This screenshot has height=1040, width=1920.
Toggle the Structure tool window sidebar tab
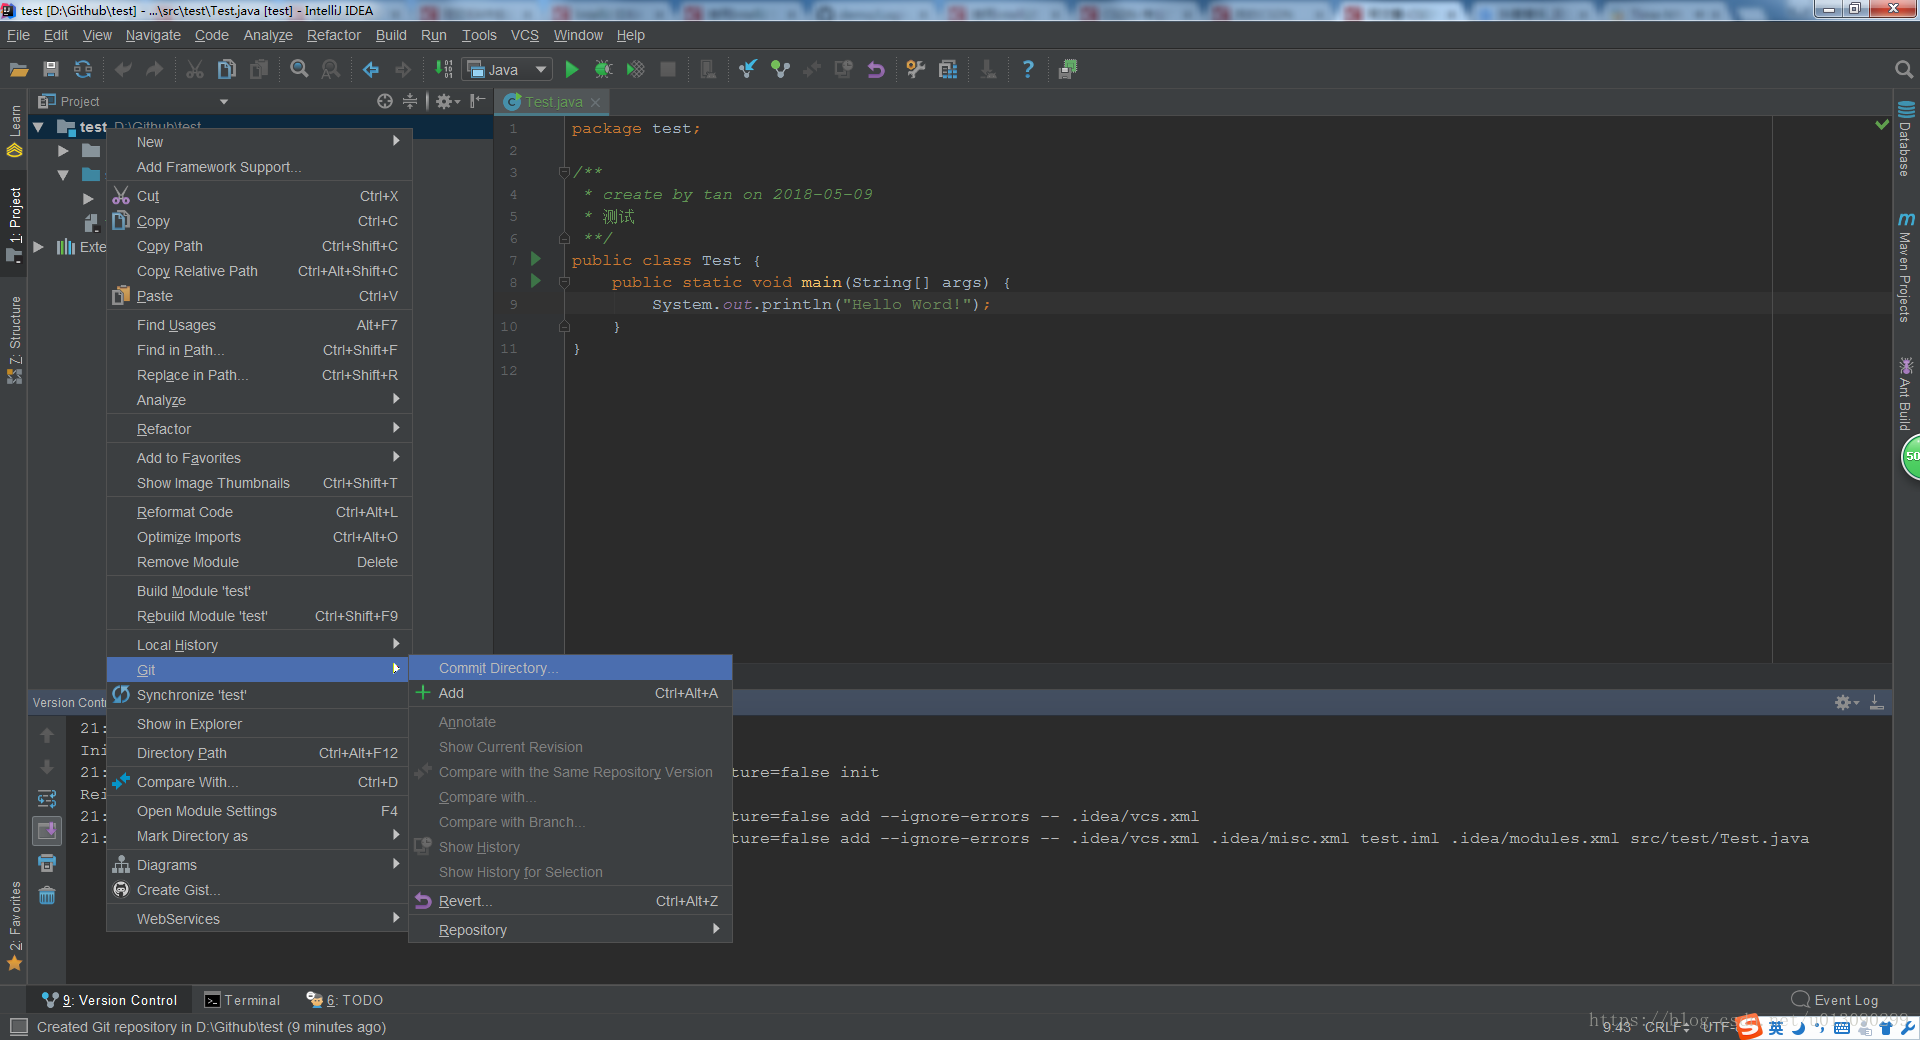pyautogui.click(x=15, y=340)
